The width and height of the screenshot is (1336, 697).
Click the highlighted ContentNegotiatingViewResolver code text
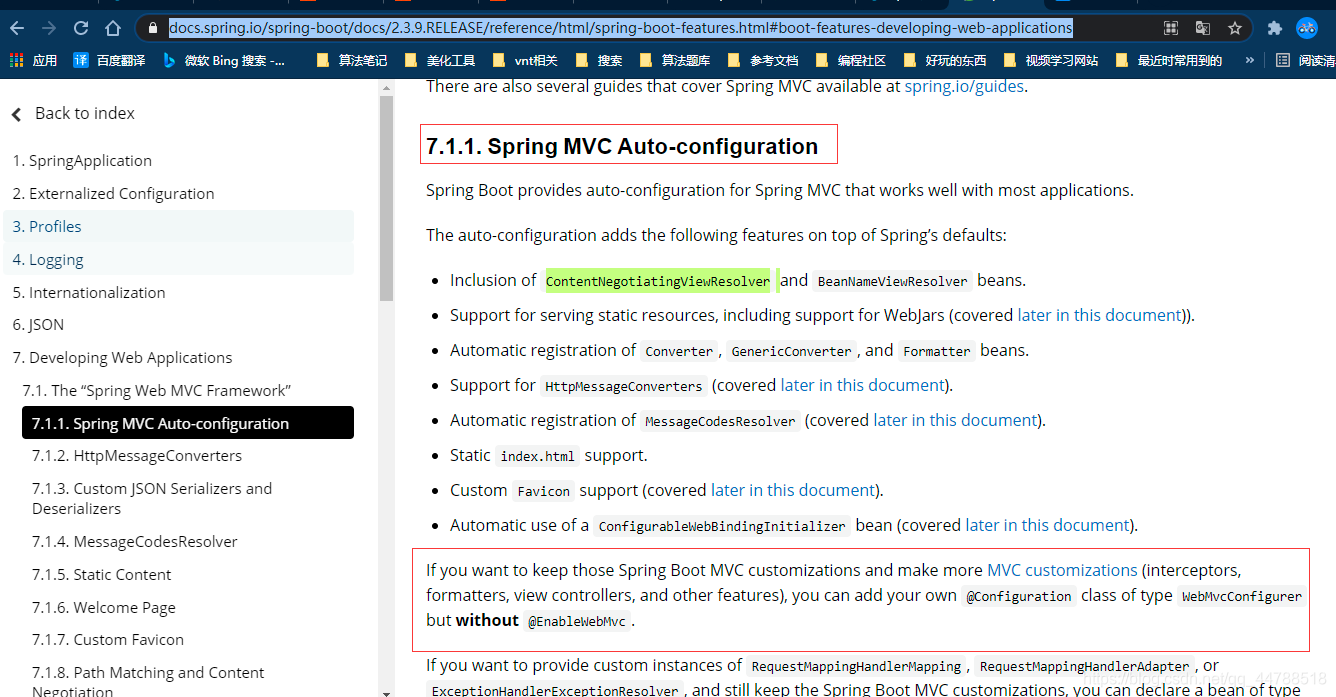(x=658, y=281)
